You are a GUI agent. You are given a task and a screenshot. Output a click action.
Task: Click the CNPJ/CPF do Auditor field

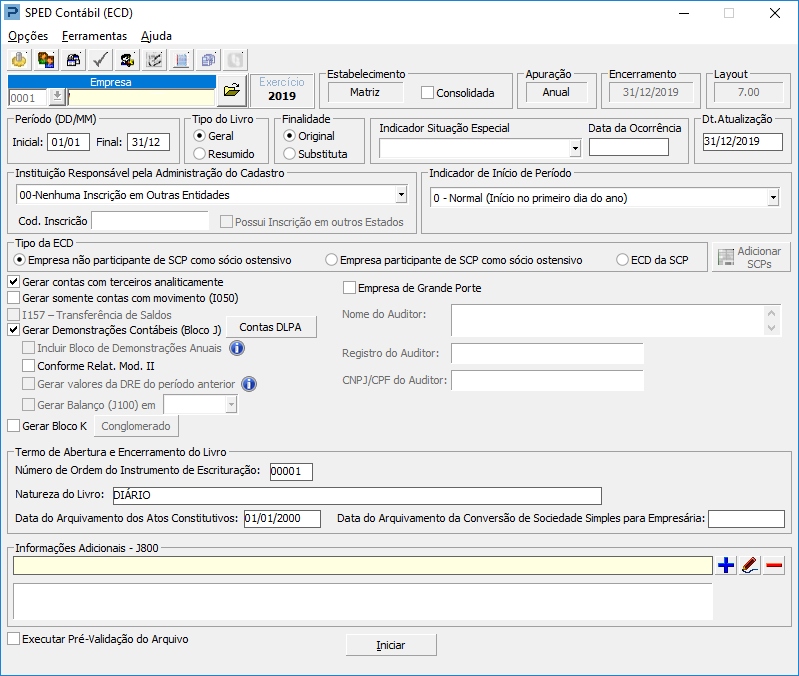click(x=547, y=381)
